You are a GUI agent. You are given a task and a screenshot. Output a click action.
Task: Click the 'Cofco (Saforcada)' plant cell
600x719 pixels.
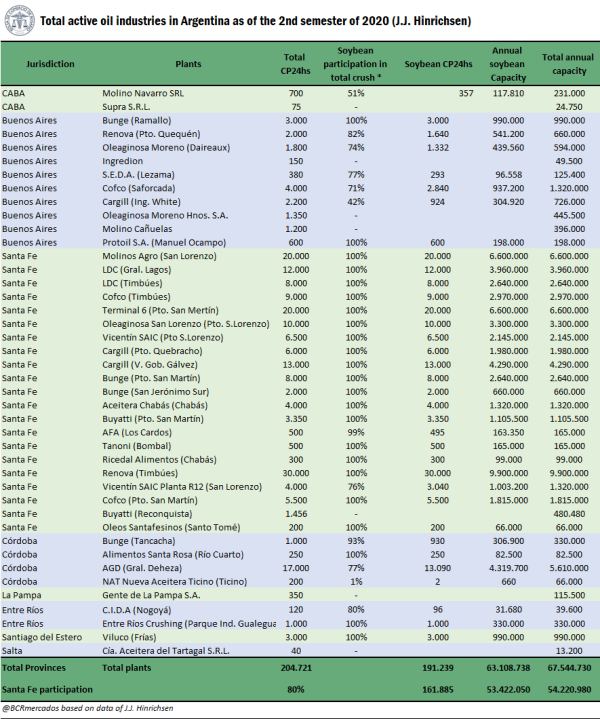point(139,188)
